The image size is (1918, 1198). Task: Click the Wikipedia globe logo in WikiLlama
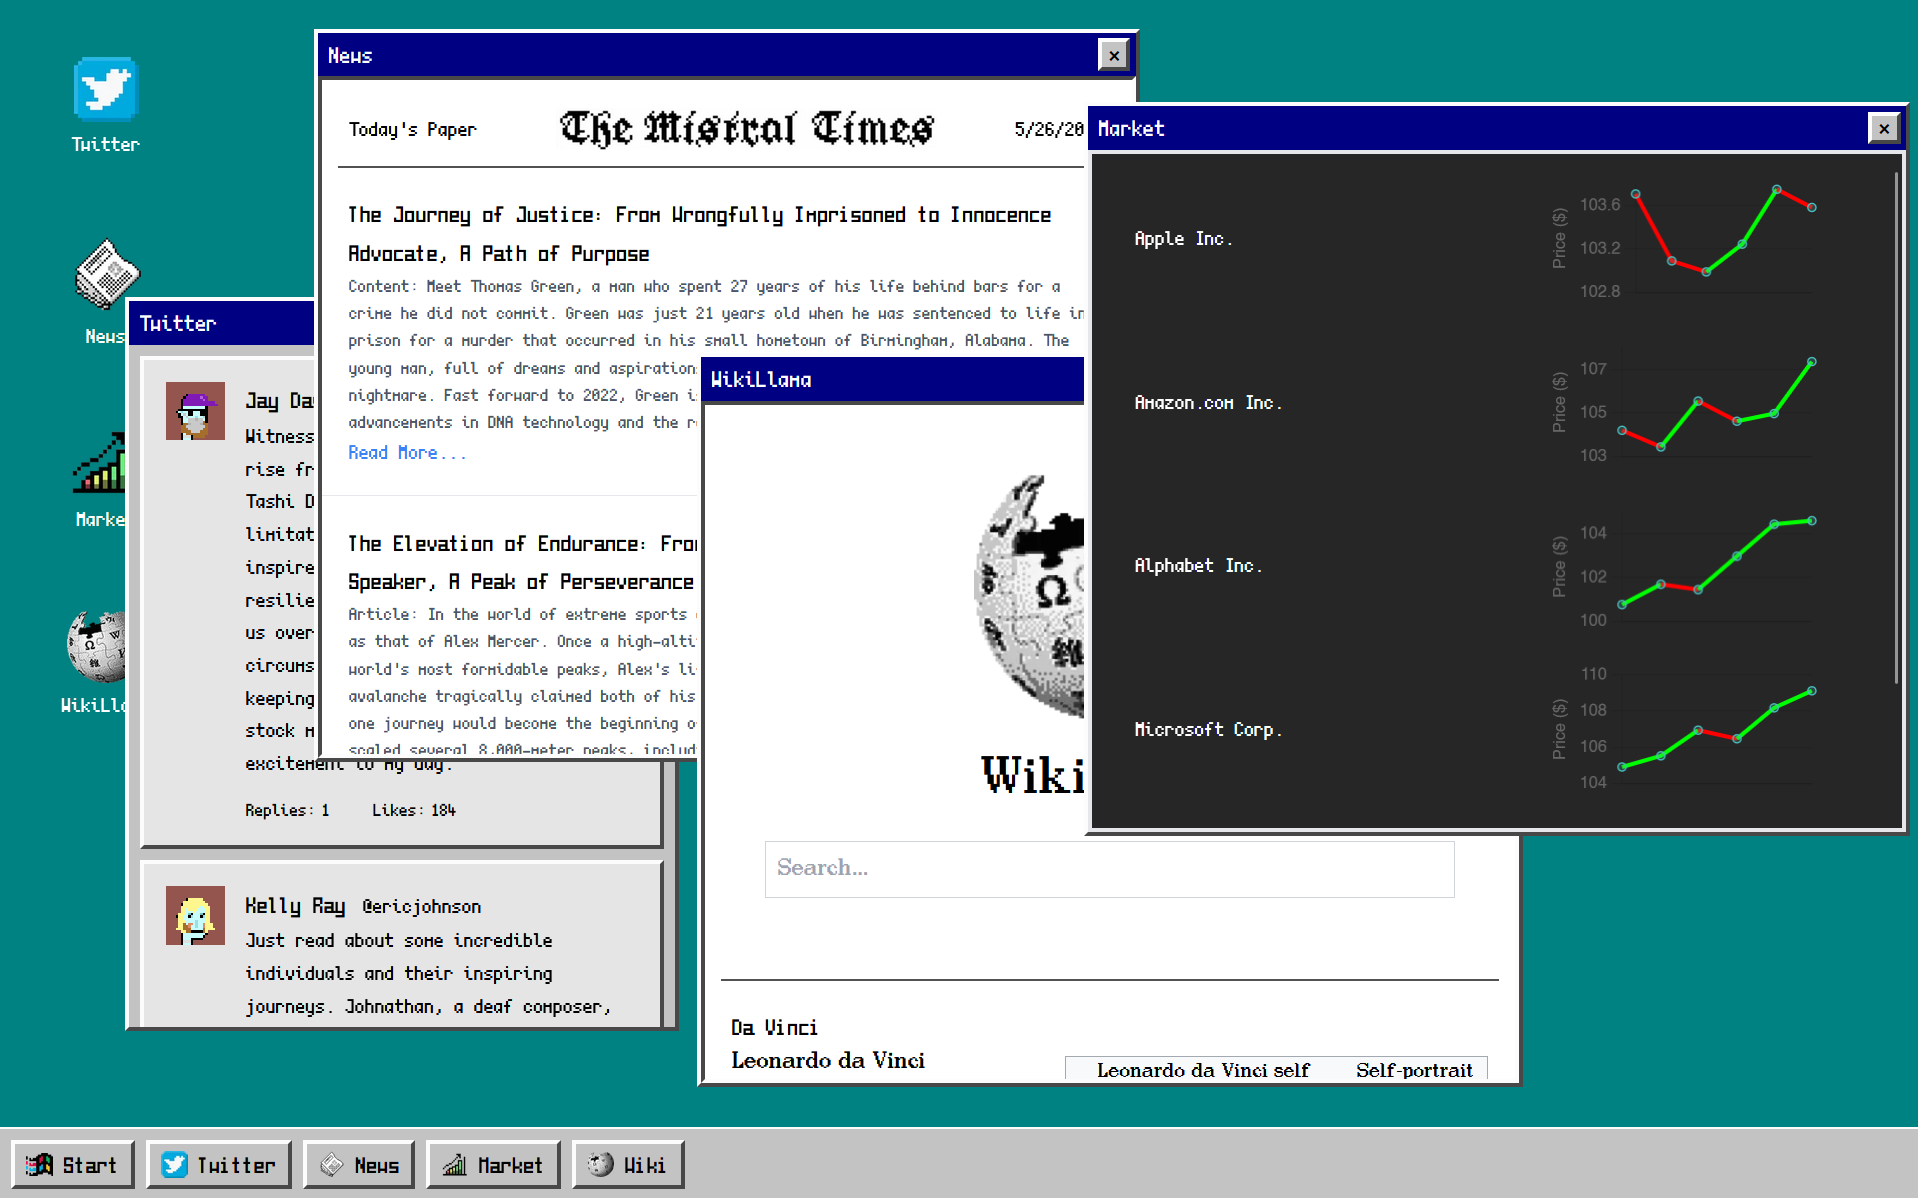click(x=1030, y=595)
